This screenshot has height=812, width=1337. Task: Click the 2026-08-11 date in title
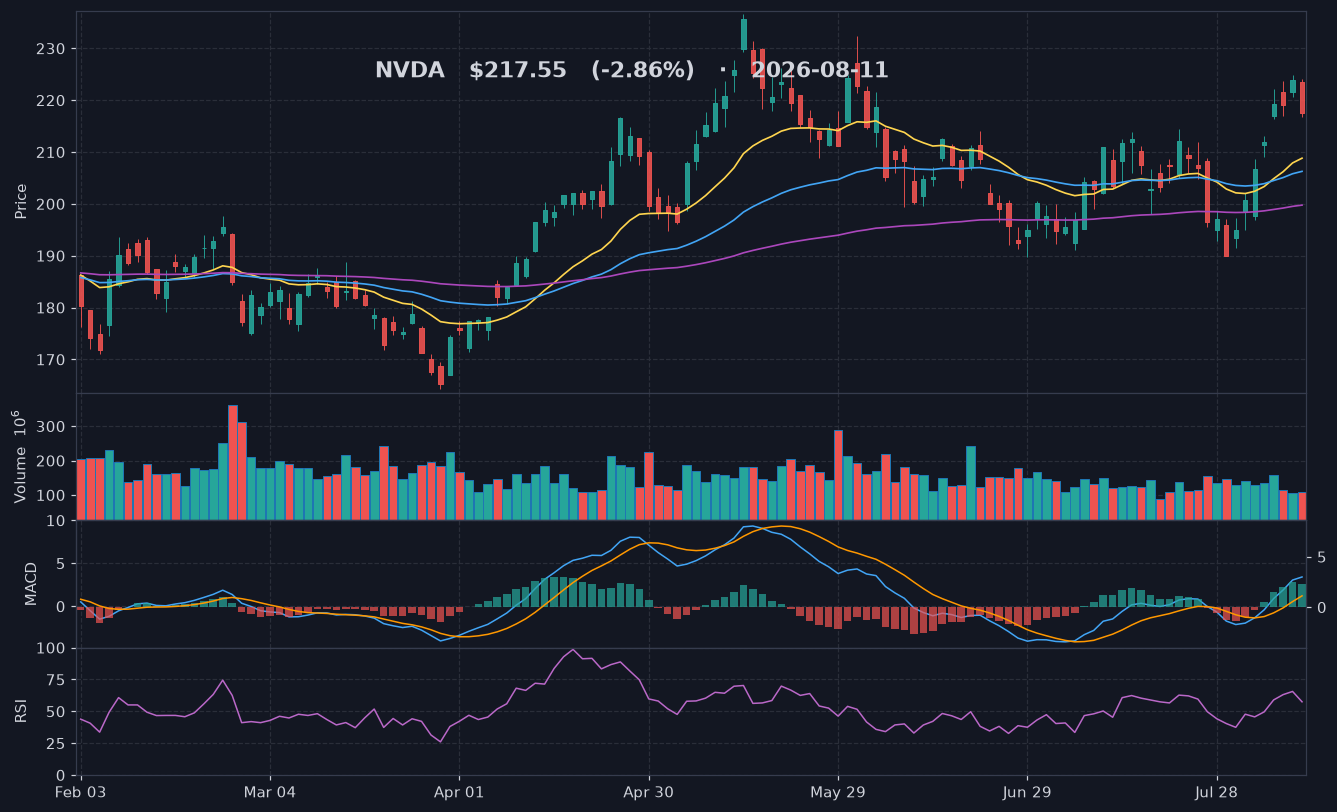tap(819, 70)
